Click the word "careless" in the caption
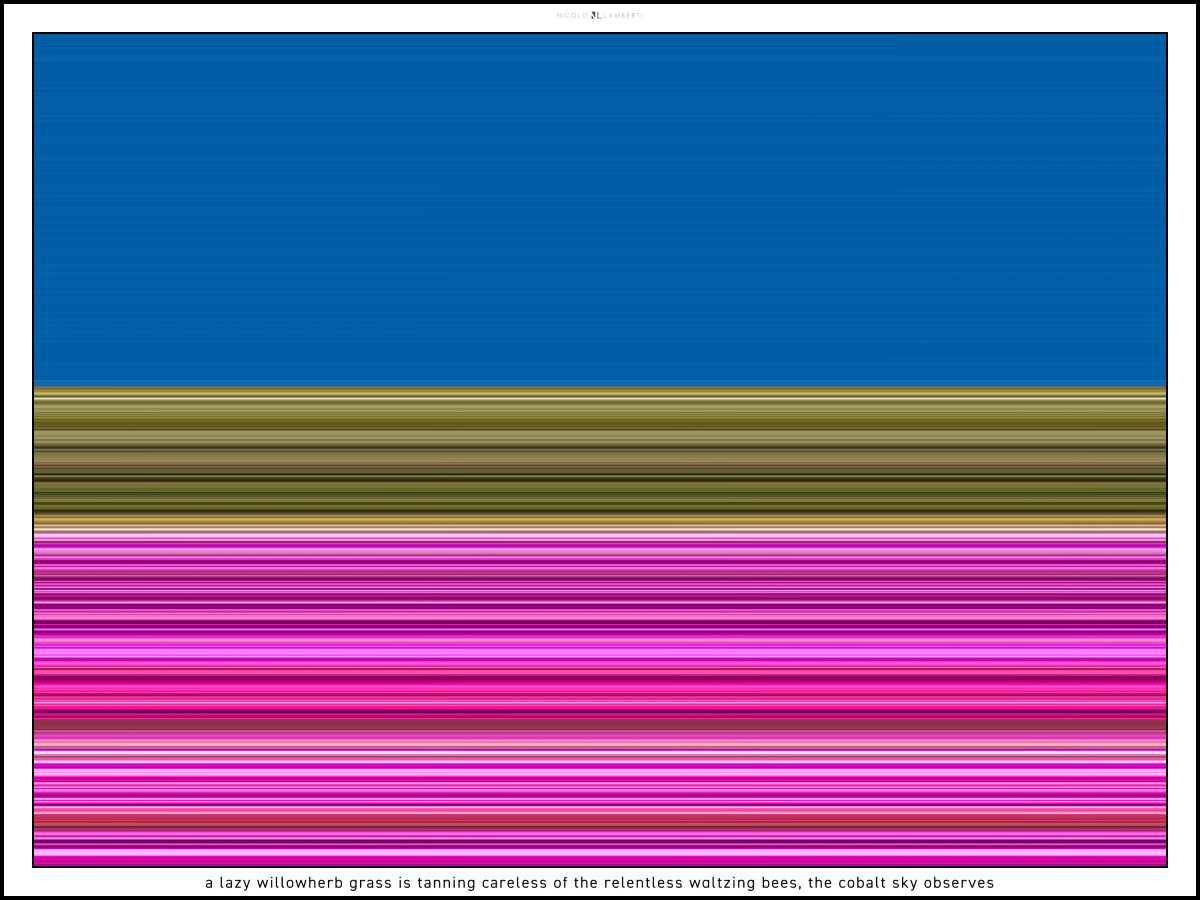 click(x=514, y=883)
